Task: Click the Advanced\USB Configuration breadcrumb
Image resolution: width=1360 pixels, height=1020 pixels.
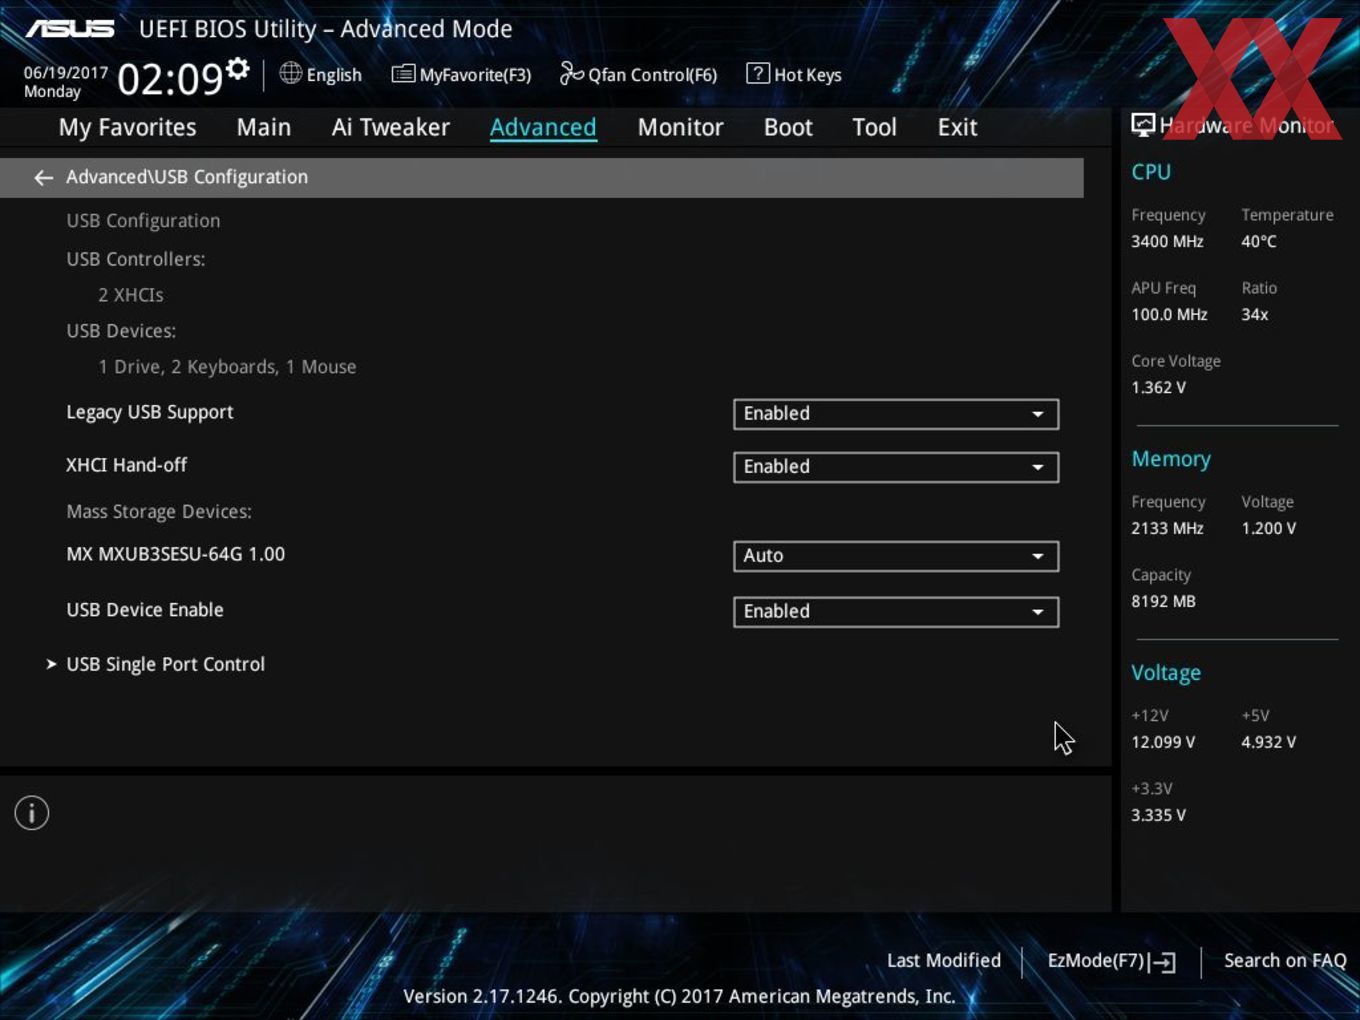Action: (x=187, y=177)
